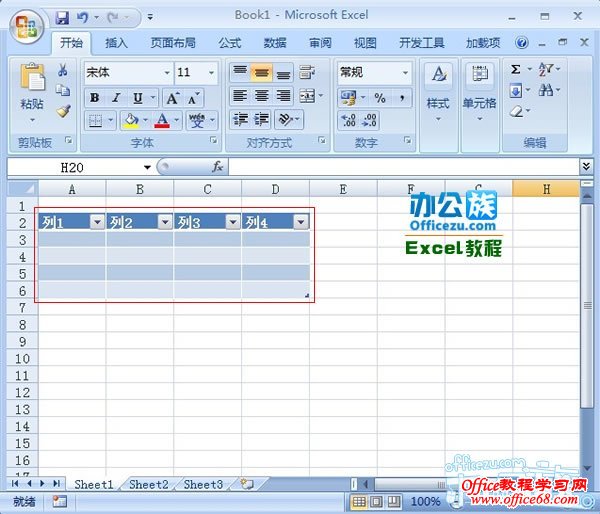Open the 列3 filter dropdown
The image size is (600, 514).
[x=233, y=222]
